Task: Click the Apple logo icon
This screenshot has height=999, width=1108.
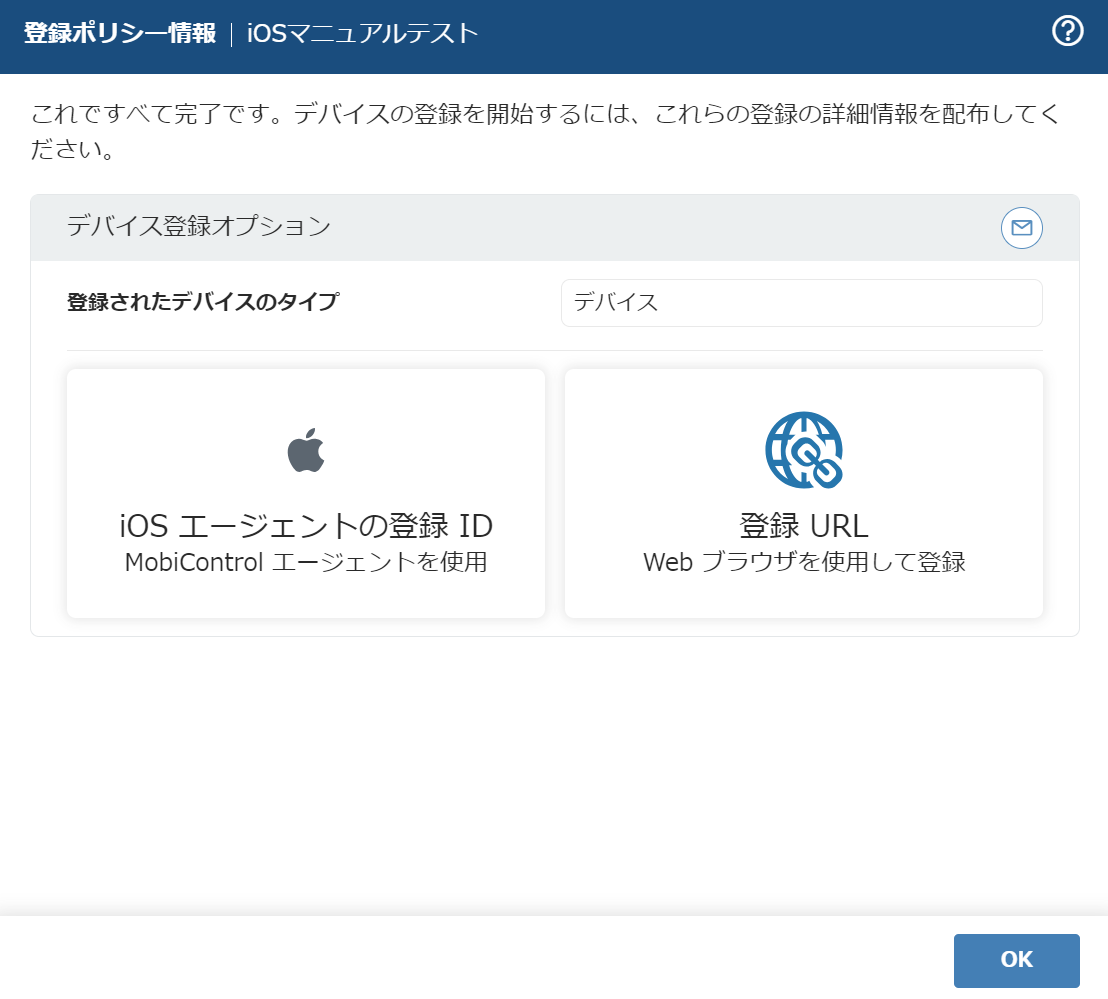Action: [306, 450]
